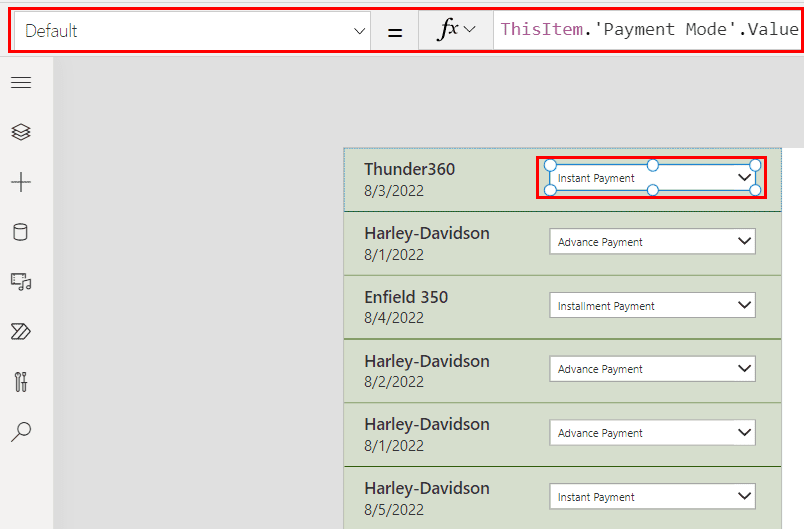The width and height of the screenshot is (804, 529).
Task: Open the Tree view layers icon
Action: point(21,132)
